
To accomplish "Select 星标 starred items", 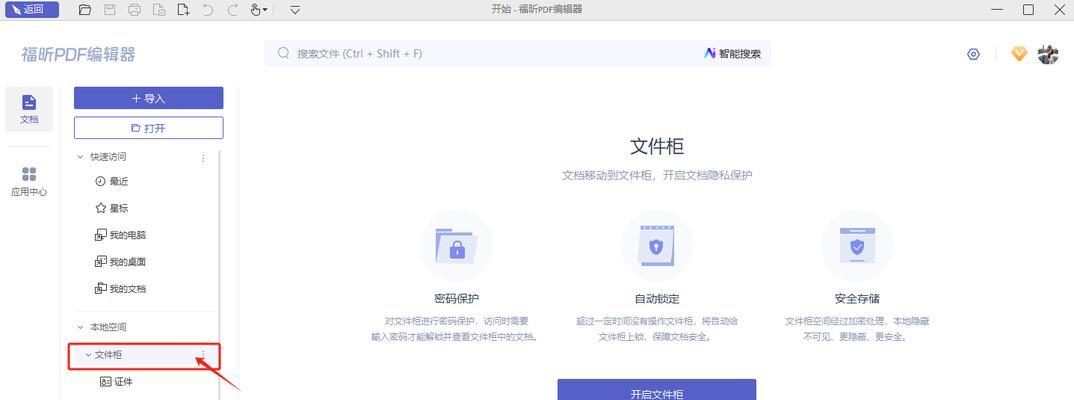I will [x=111, y=208].
